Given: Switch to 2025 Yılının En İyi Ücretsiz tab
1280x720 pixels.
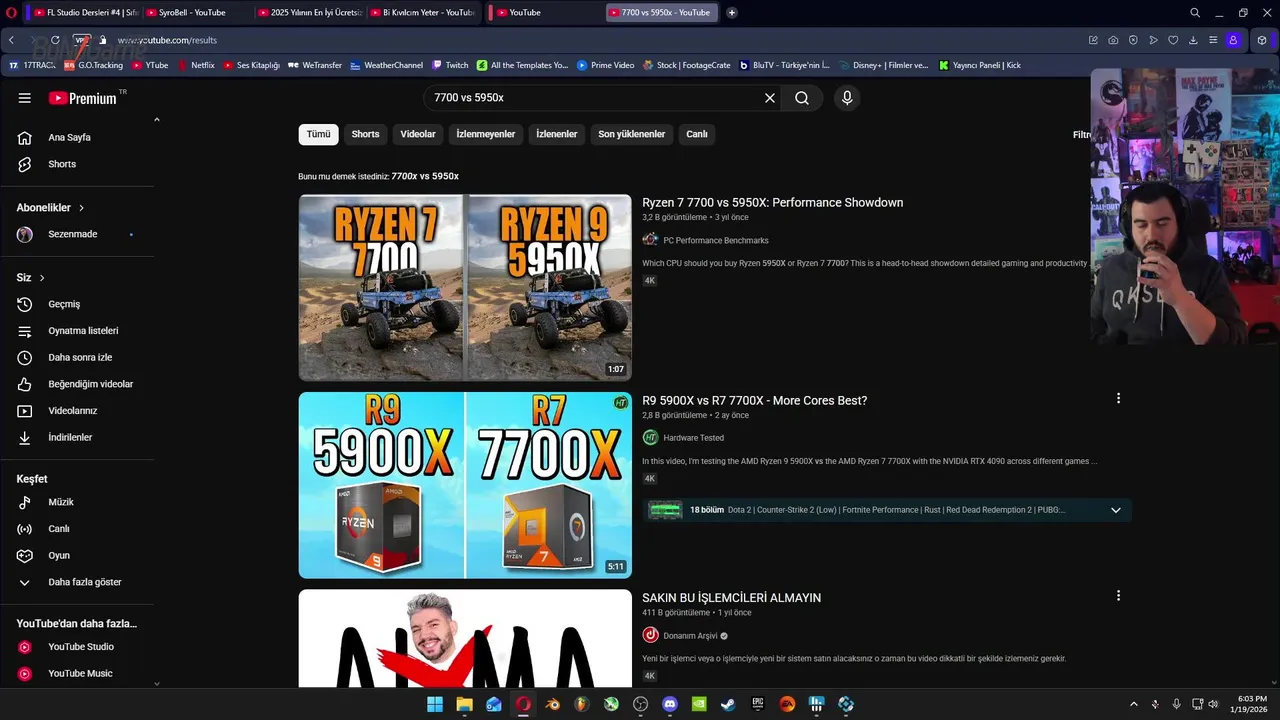Looking at the screenshot, I should click(308, 12).
